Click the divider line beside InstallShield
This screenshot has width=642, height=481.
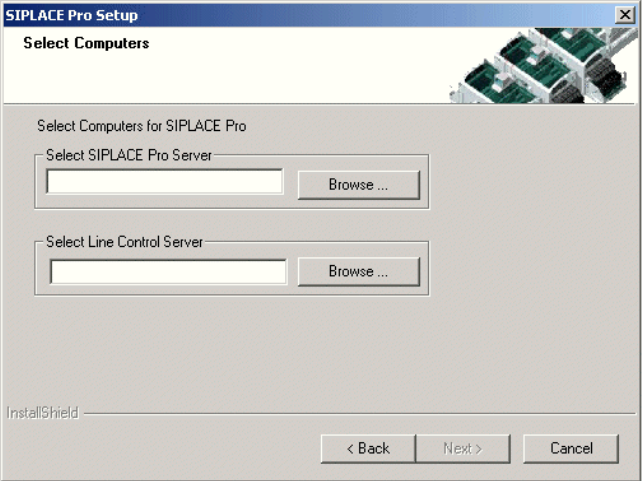point(359,414)
